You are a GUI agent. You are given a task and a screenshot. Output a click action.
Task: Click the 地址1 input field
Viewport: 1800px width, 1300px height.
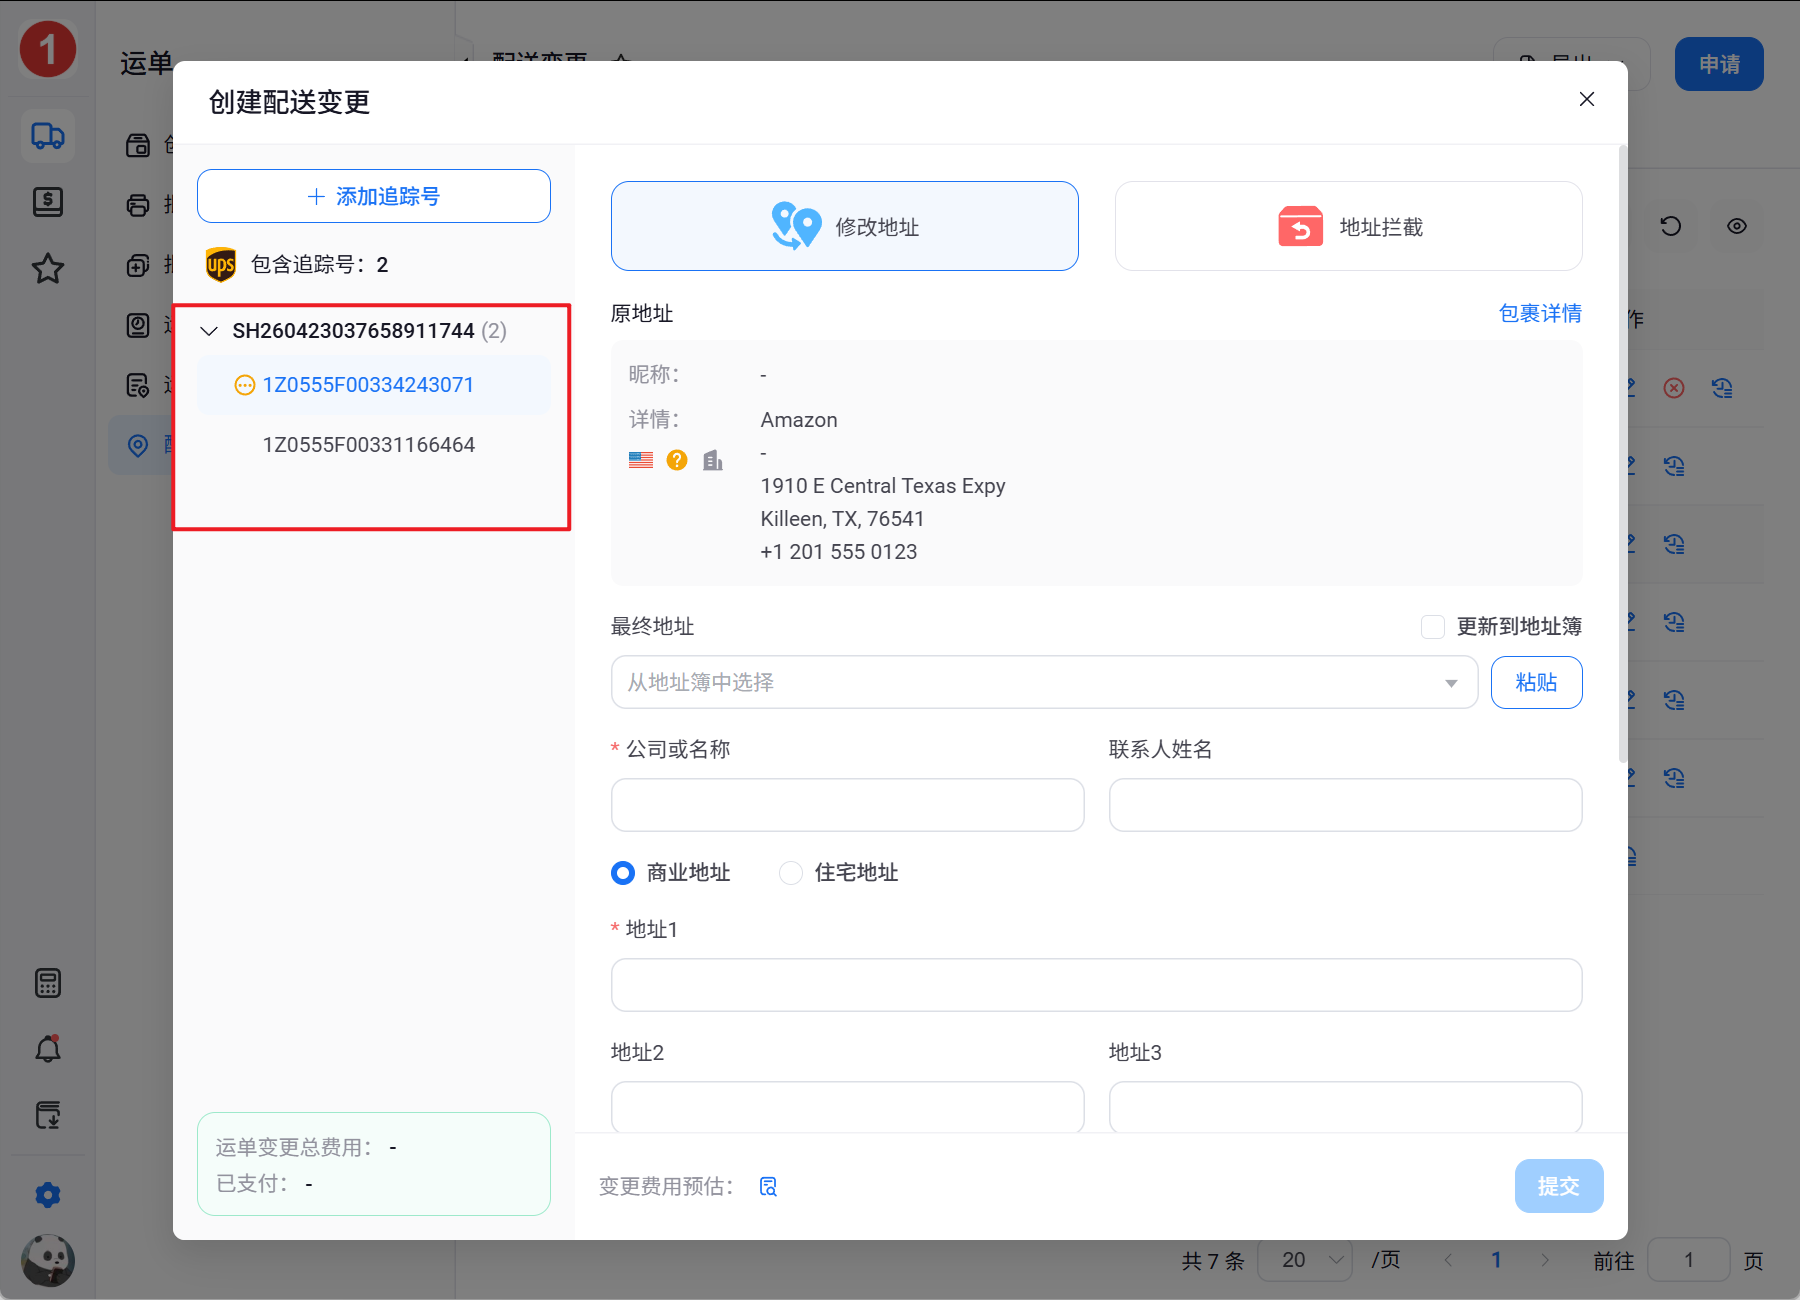[x=1097, y=985]
